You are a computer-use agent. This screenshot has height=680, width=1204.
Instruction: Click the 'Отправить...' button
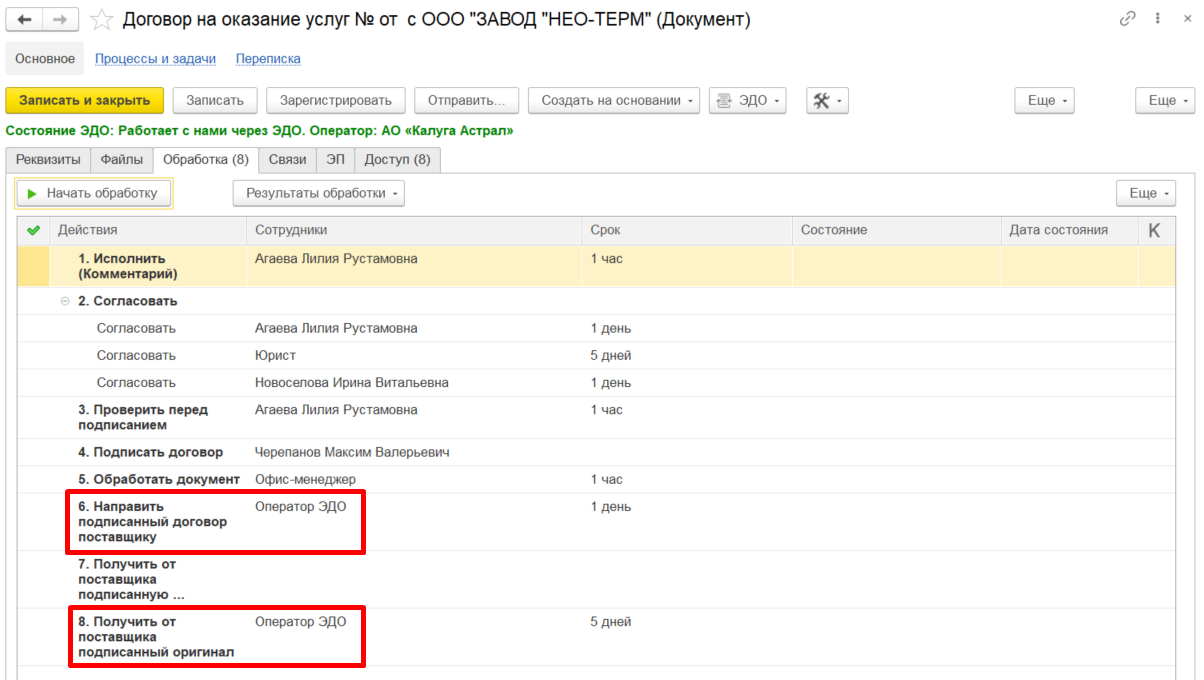click(x=467, y=100)
